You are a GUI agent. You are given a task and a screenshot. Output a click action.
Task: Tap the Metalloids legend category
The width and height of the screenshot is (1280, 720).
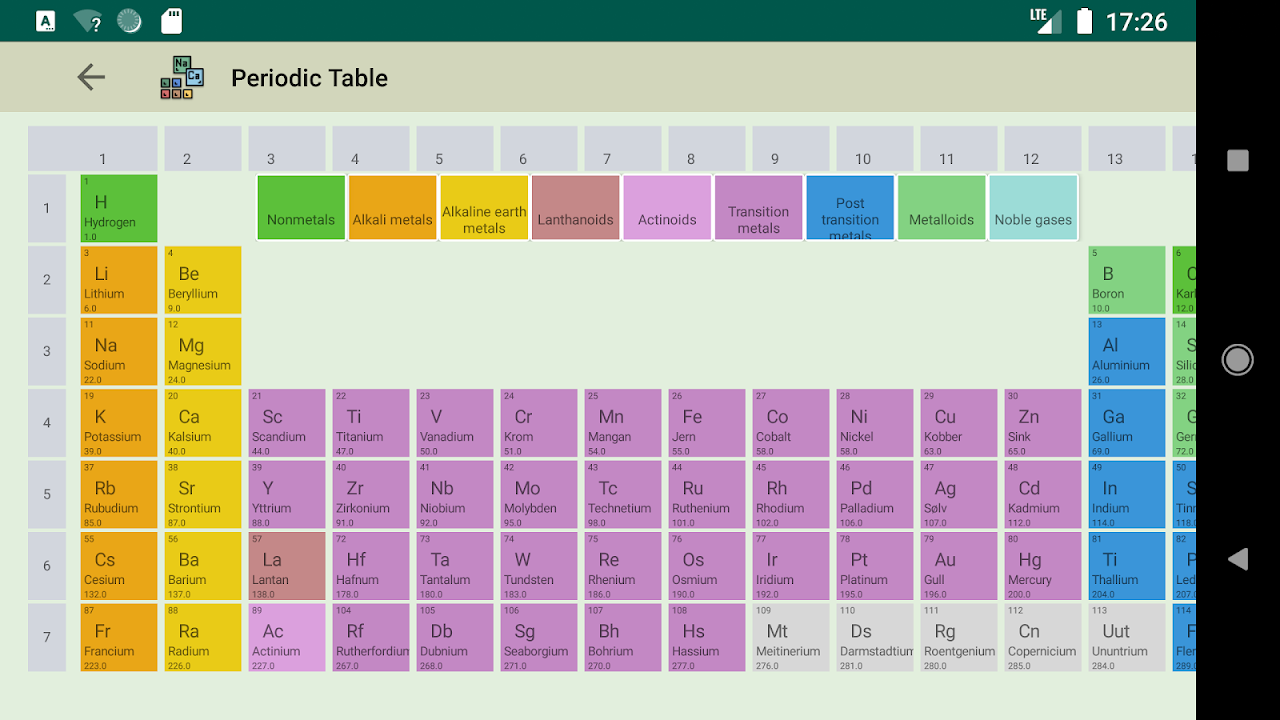pos(941,208)
